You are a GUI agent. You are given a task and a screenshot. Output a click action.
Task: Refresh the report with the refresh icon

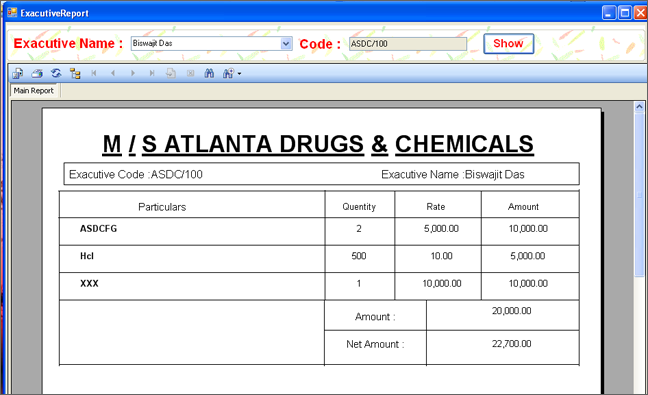56,74
